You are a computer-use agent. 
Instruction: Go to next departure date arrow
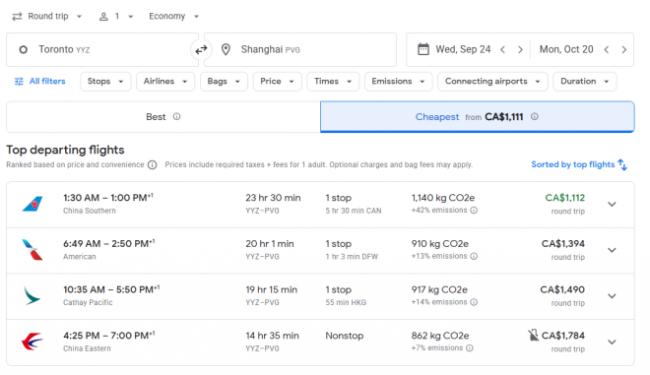point(520,50)
